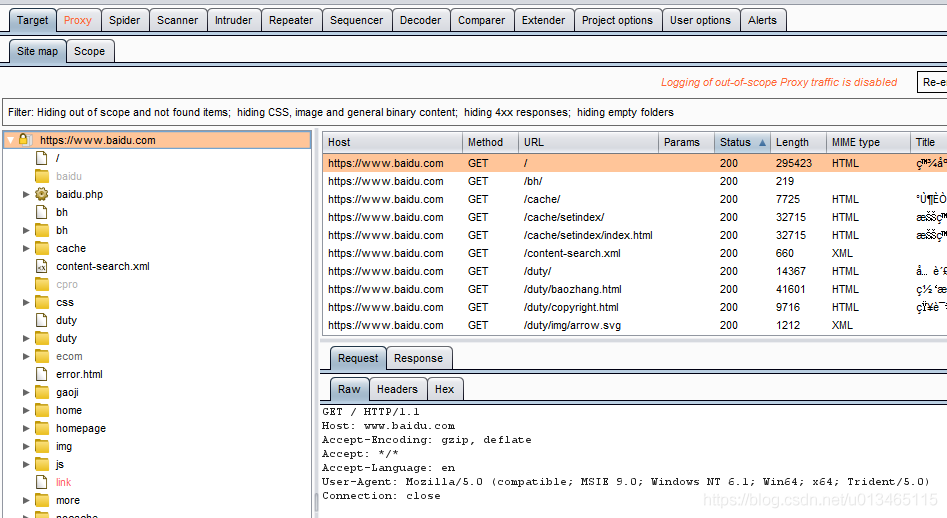Select the /content-search.xml request row
The height and width of the screenshot is (518, 947).
635,254
